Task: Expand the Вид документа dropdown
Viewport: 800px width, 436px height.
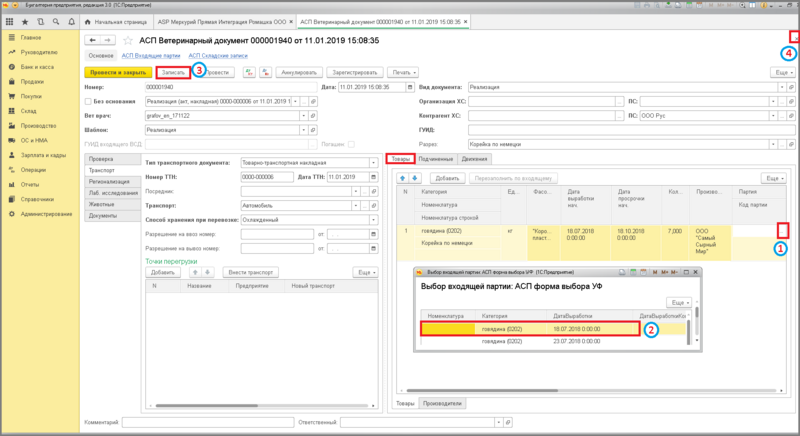Action: [x=782, y=87]
